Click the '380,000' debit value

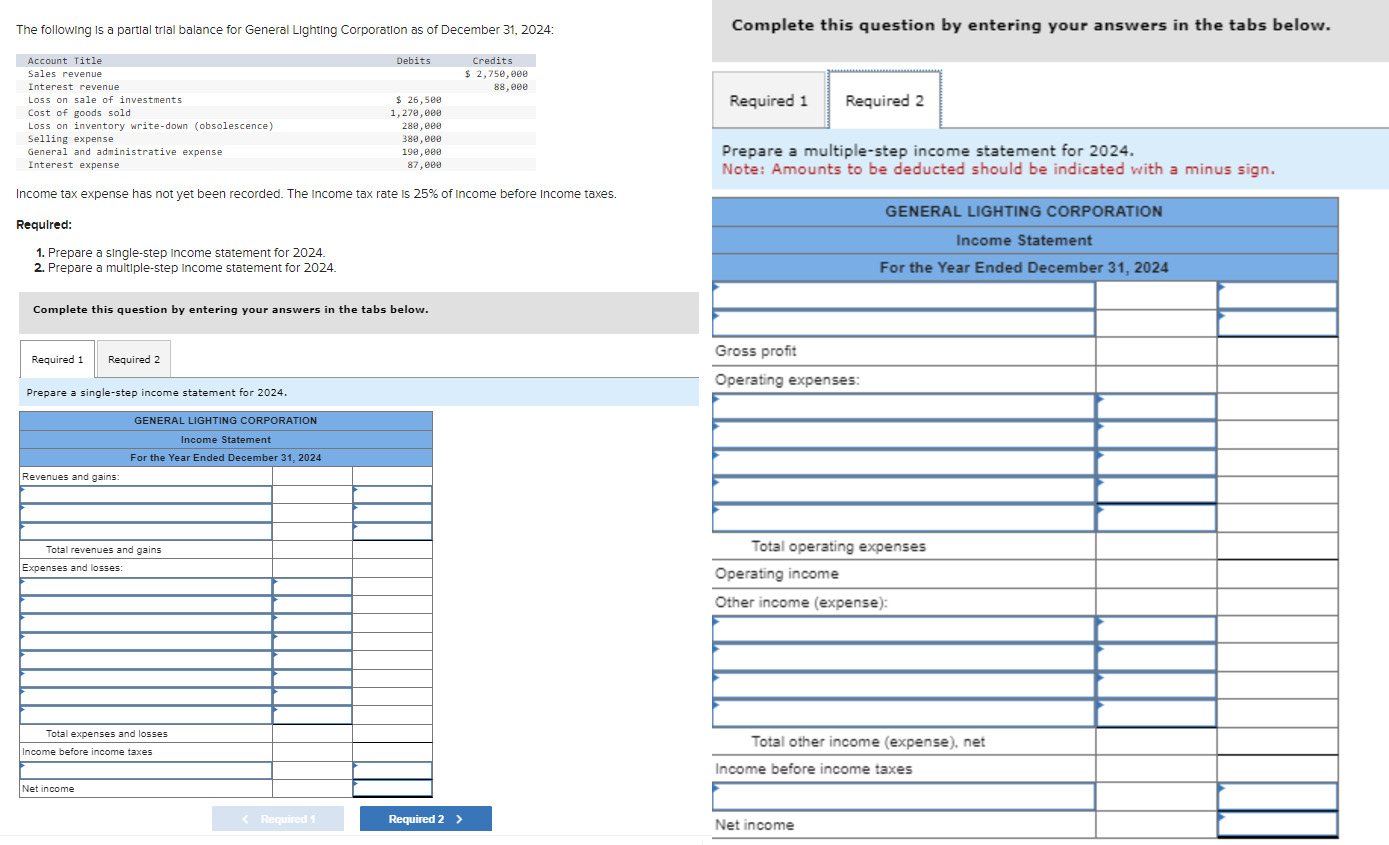coord(422,139)
